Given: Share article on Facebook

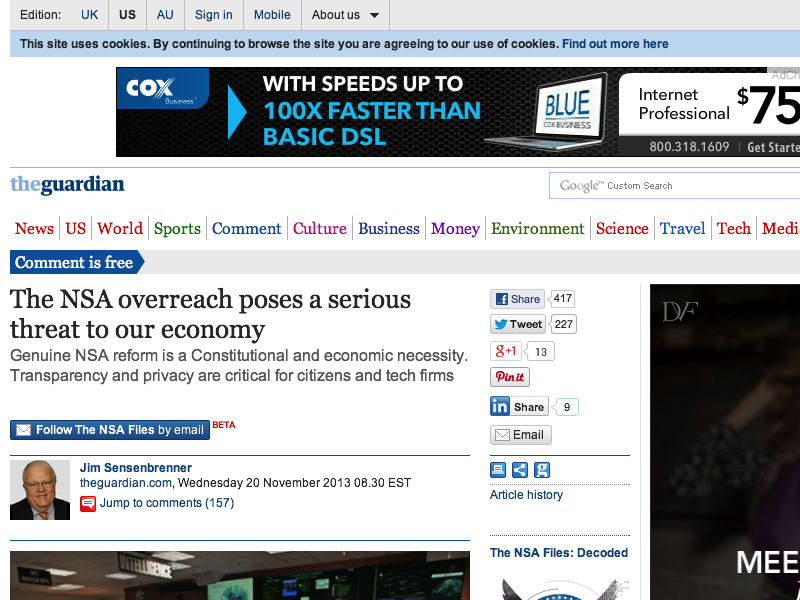Looking at the screenshot, I should [516, 299].
